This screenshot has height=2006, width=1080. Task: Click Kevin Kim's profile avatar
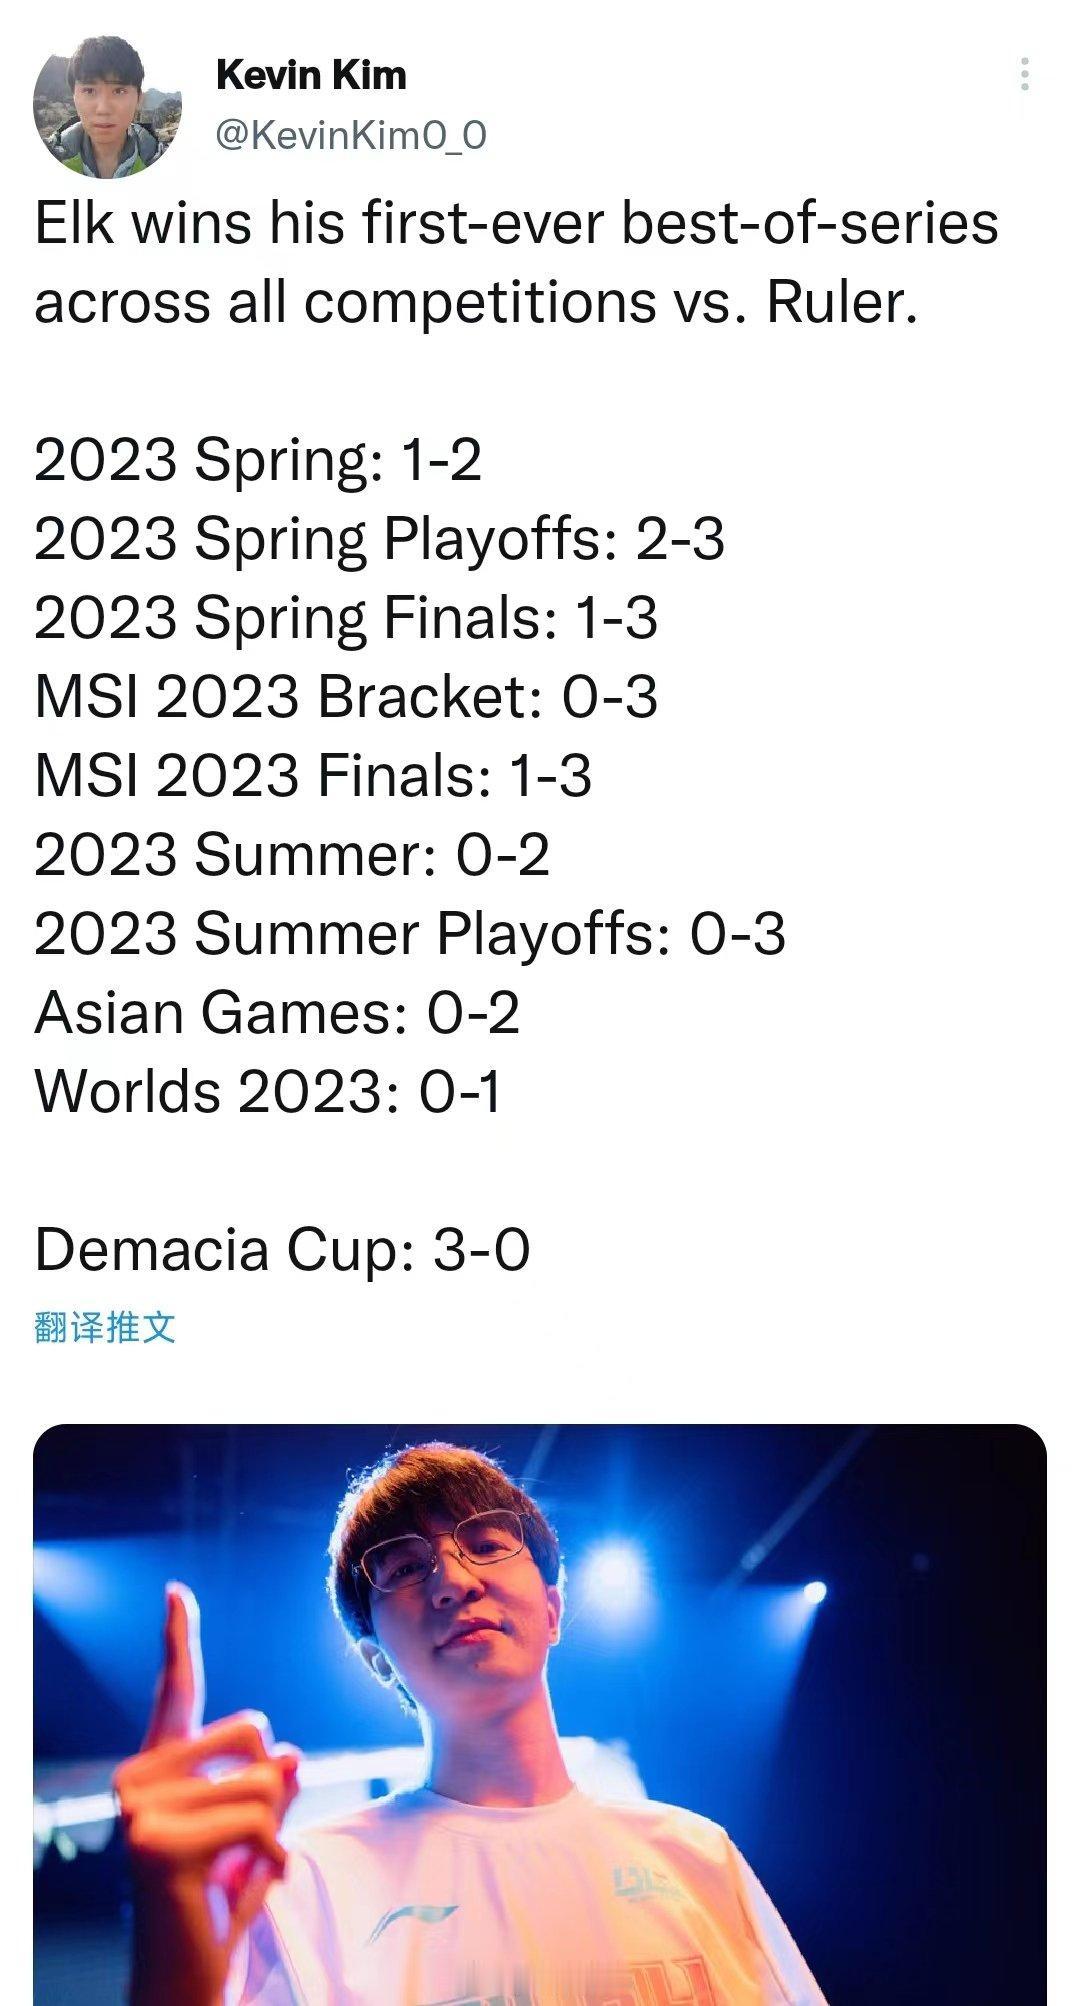coord(100,110)
